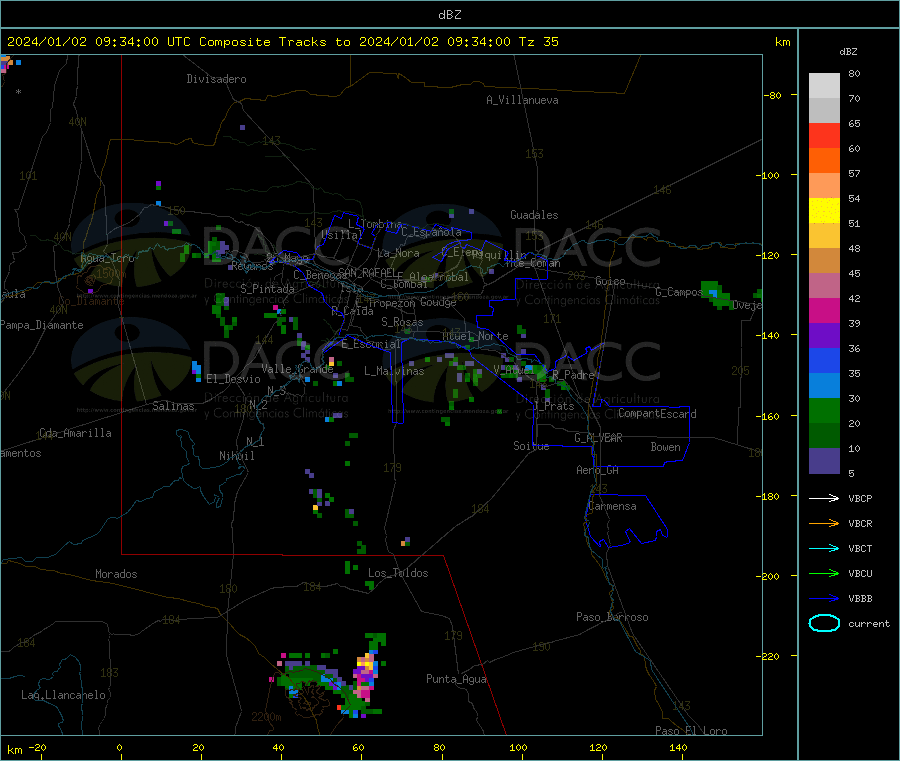
Task: Click the cyan VBCT arrow in legend
Action: 824,549
